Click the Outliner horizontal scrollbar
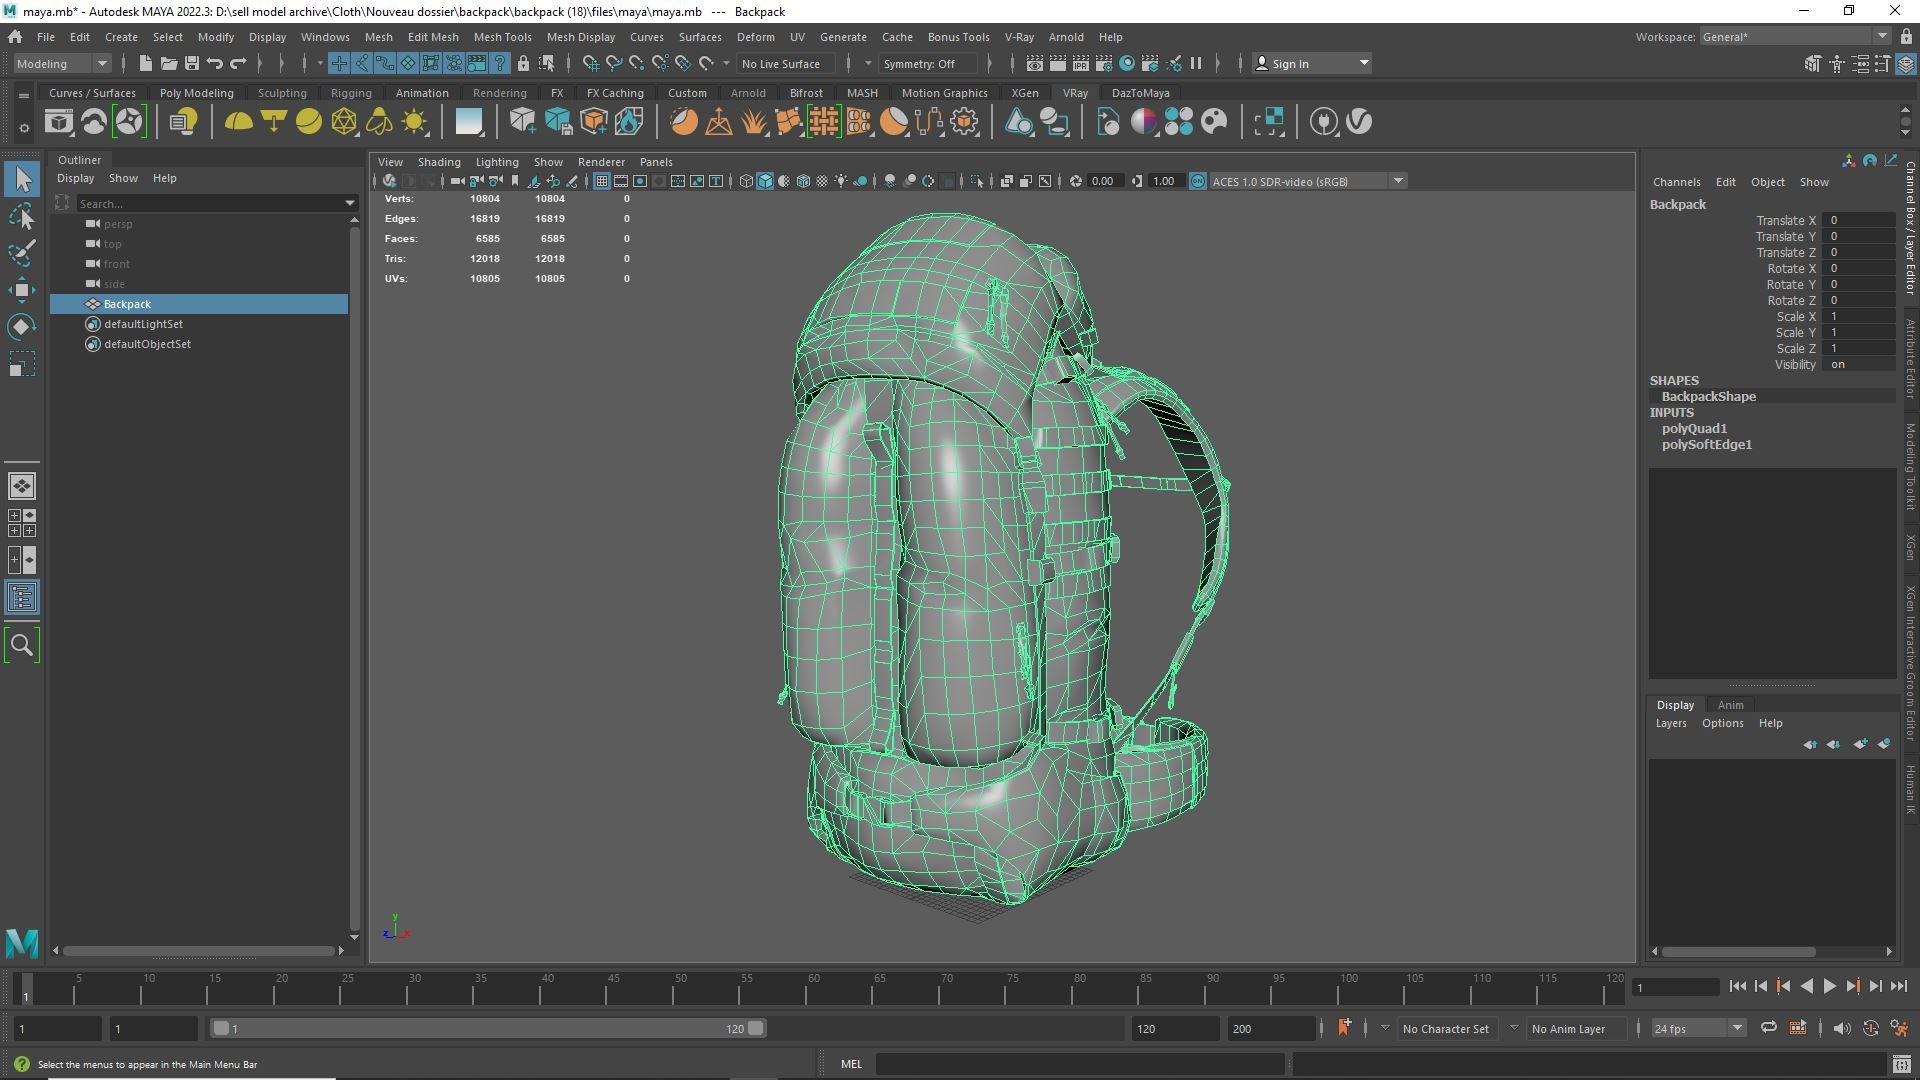Viewport: 1920px width, 1080px height. point(198,950)
